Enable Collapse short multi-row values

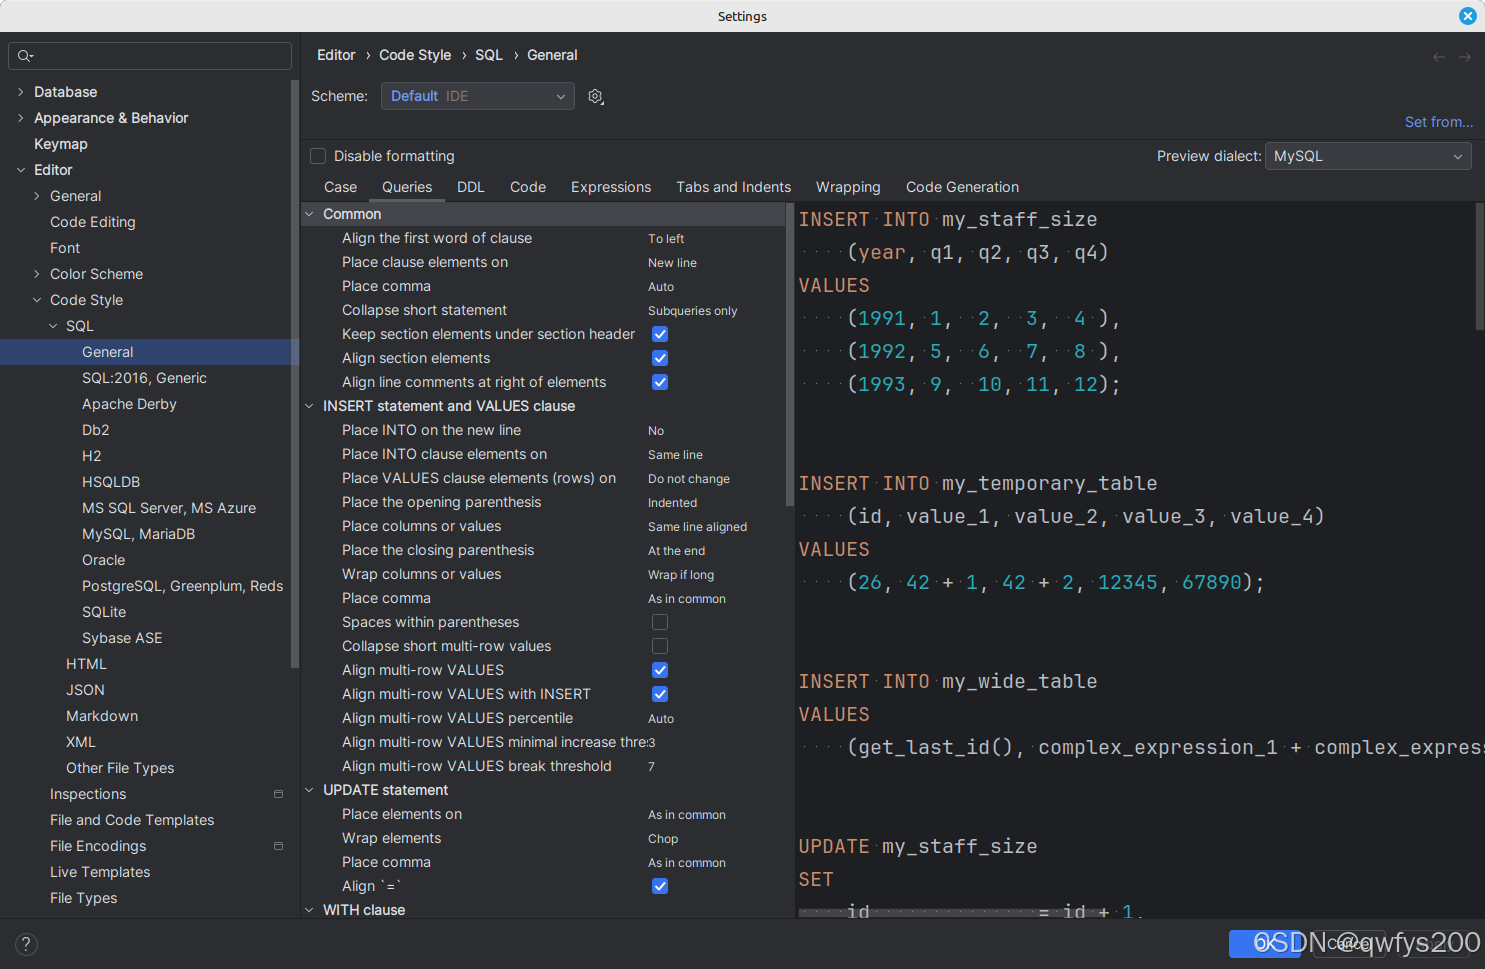click(660, 646)
